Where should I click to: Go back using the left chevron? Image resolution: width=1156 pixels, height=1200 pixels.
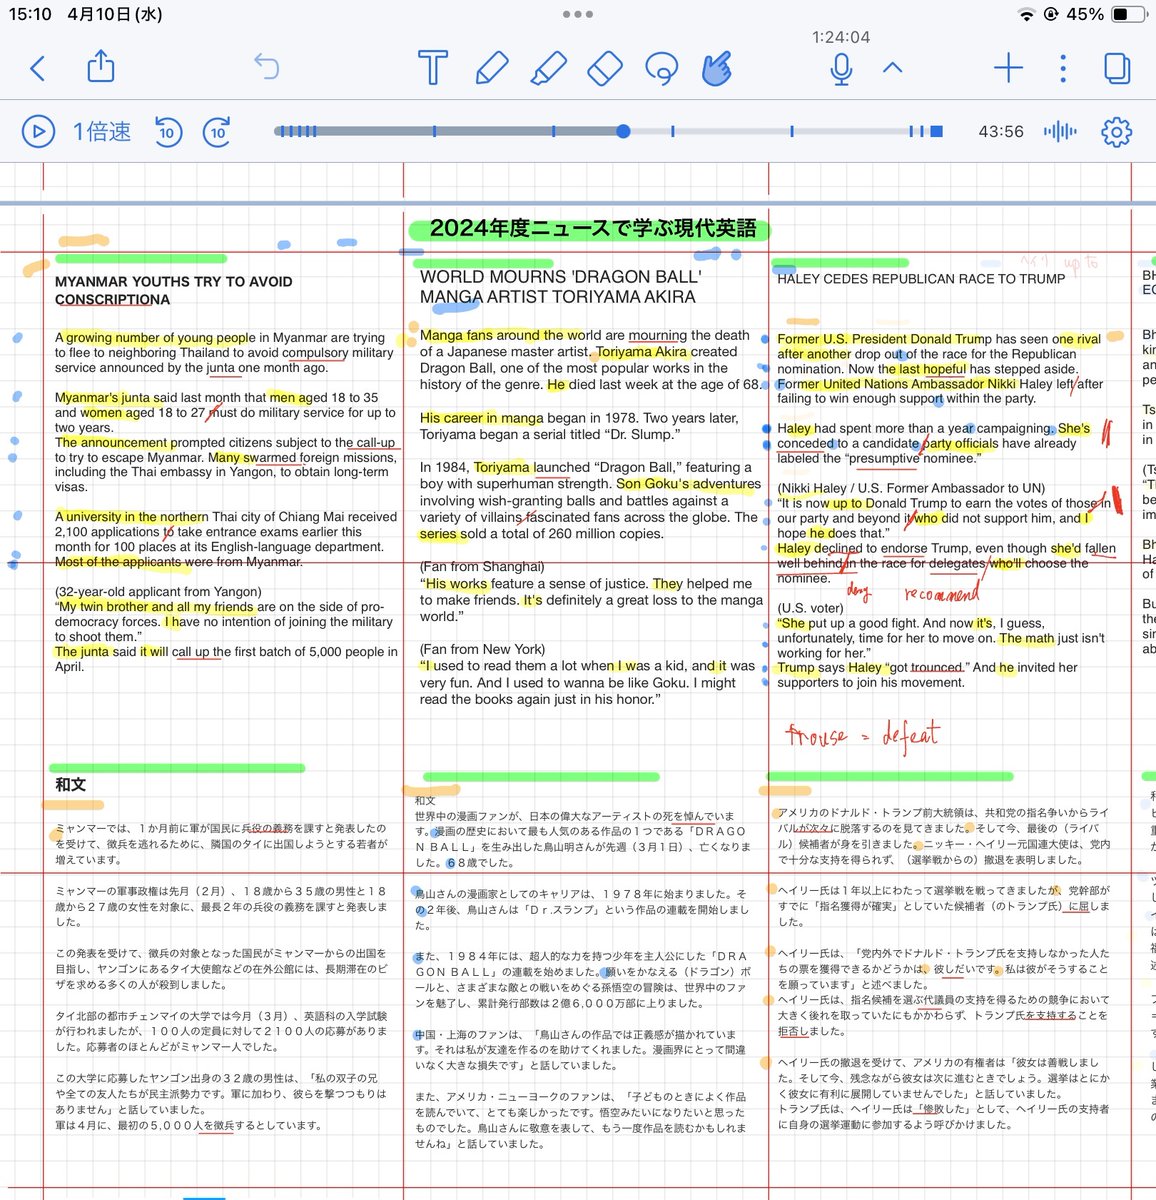point(38,68)
